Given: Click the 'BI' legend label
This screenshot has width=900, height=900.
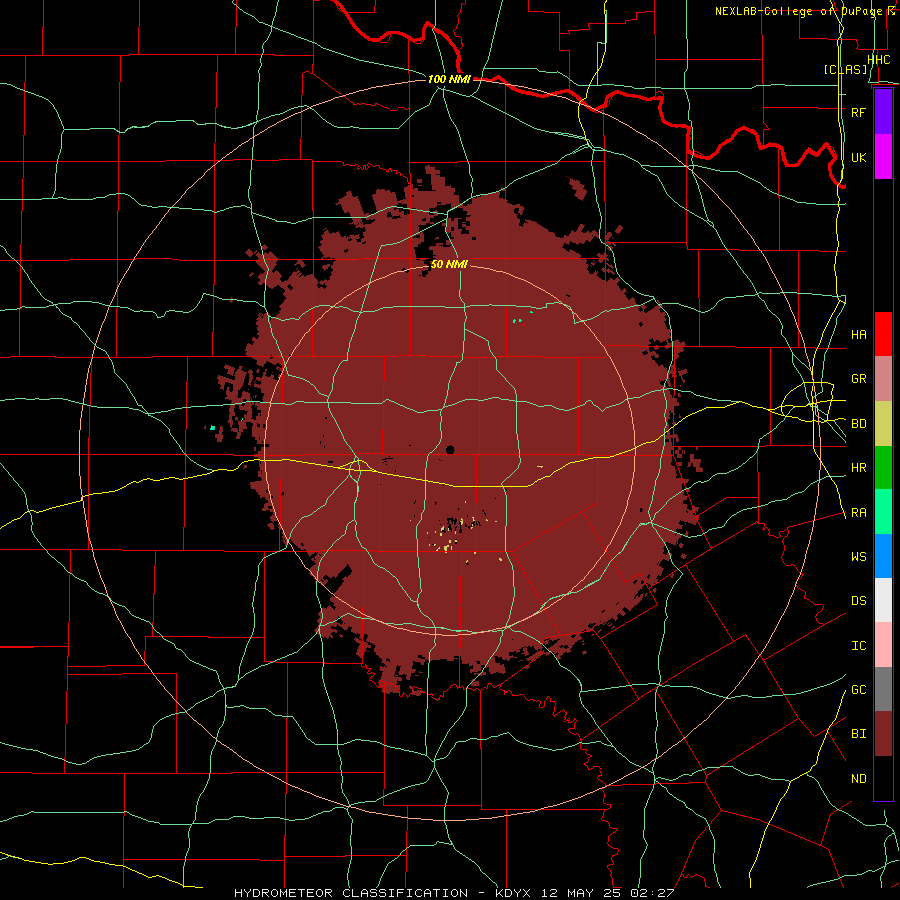Looking at the screenshot, I should pos(858,734).
